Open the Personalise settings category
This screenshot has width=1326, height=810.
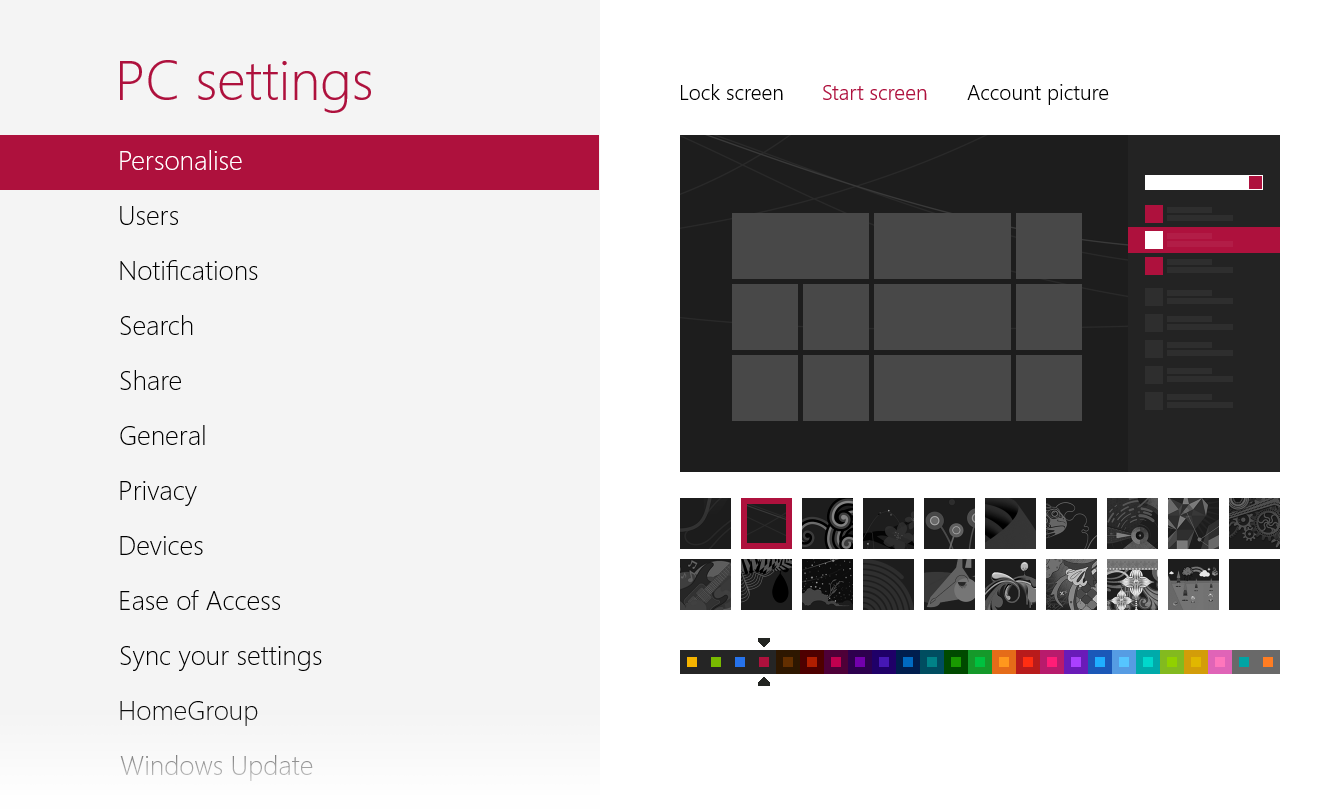[x=299, y=162]
